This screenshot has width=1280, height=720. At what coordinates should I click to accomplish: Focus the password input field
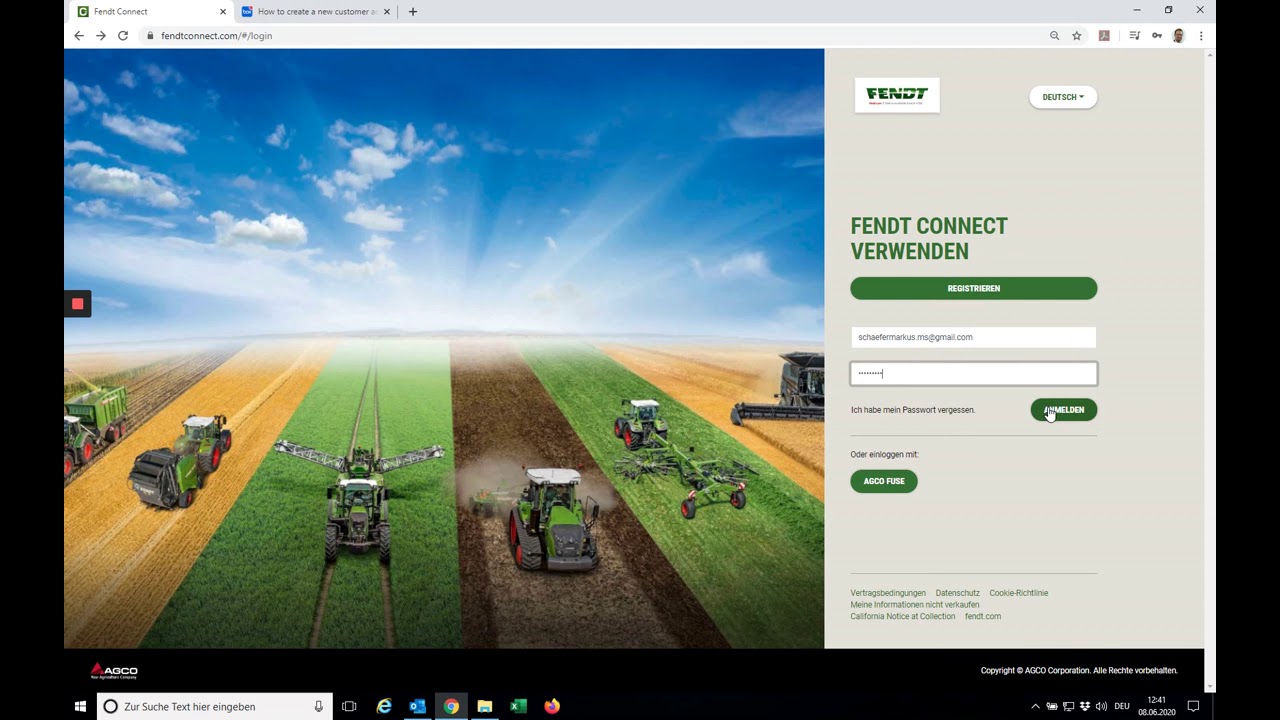pyautogui.click(x=973, y=373)
